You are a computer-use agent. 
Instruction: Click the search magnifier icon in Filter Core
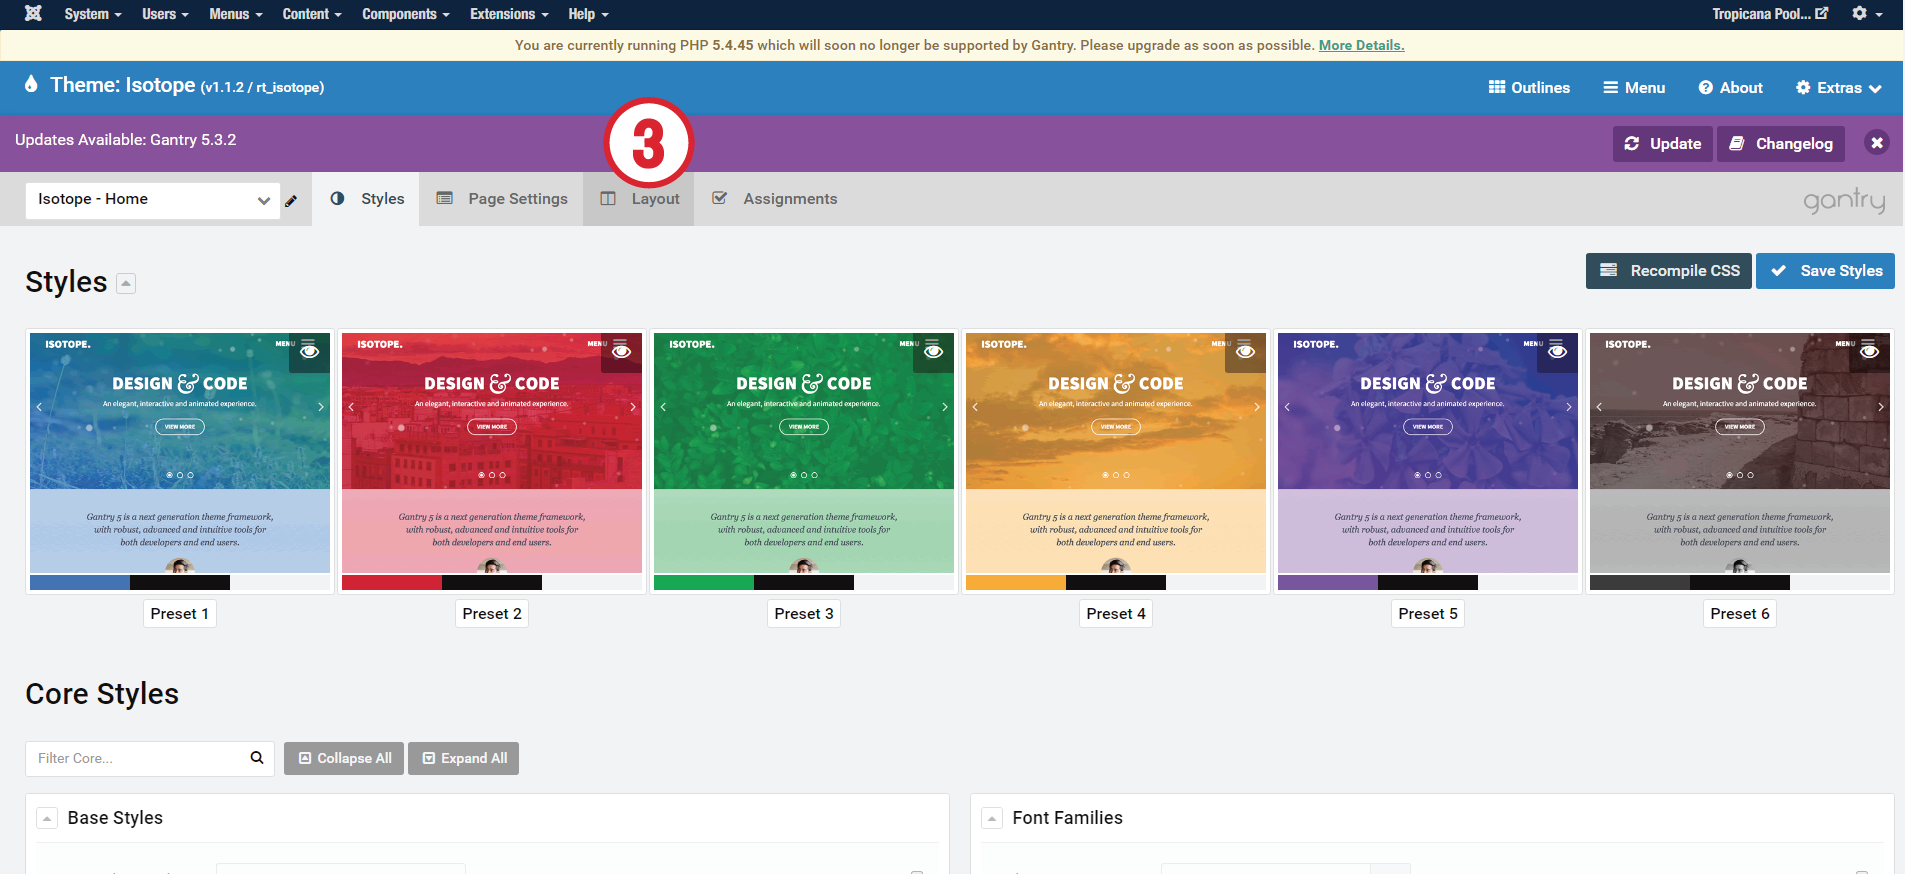(x=257, y=758)
